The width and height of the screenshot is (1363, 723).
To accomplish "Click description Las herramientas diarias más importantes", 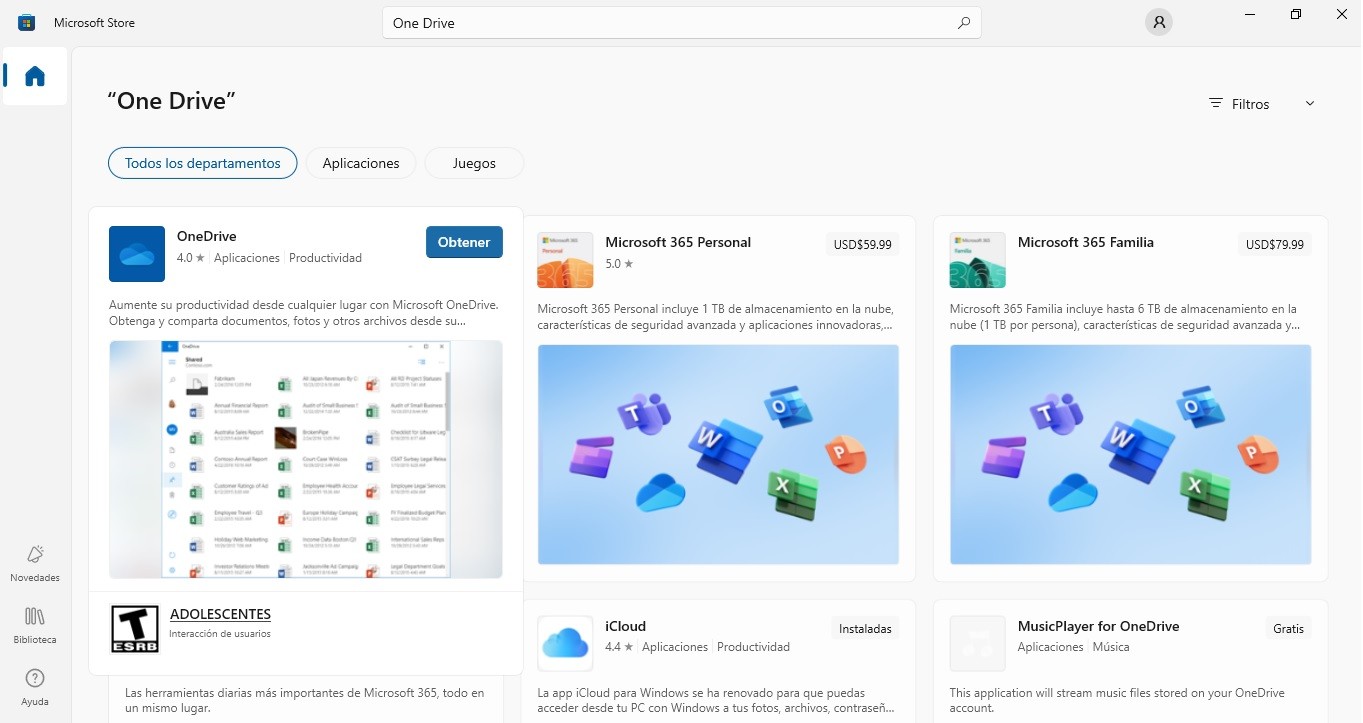I will tap(304, 700).
